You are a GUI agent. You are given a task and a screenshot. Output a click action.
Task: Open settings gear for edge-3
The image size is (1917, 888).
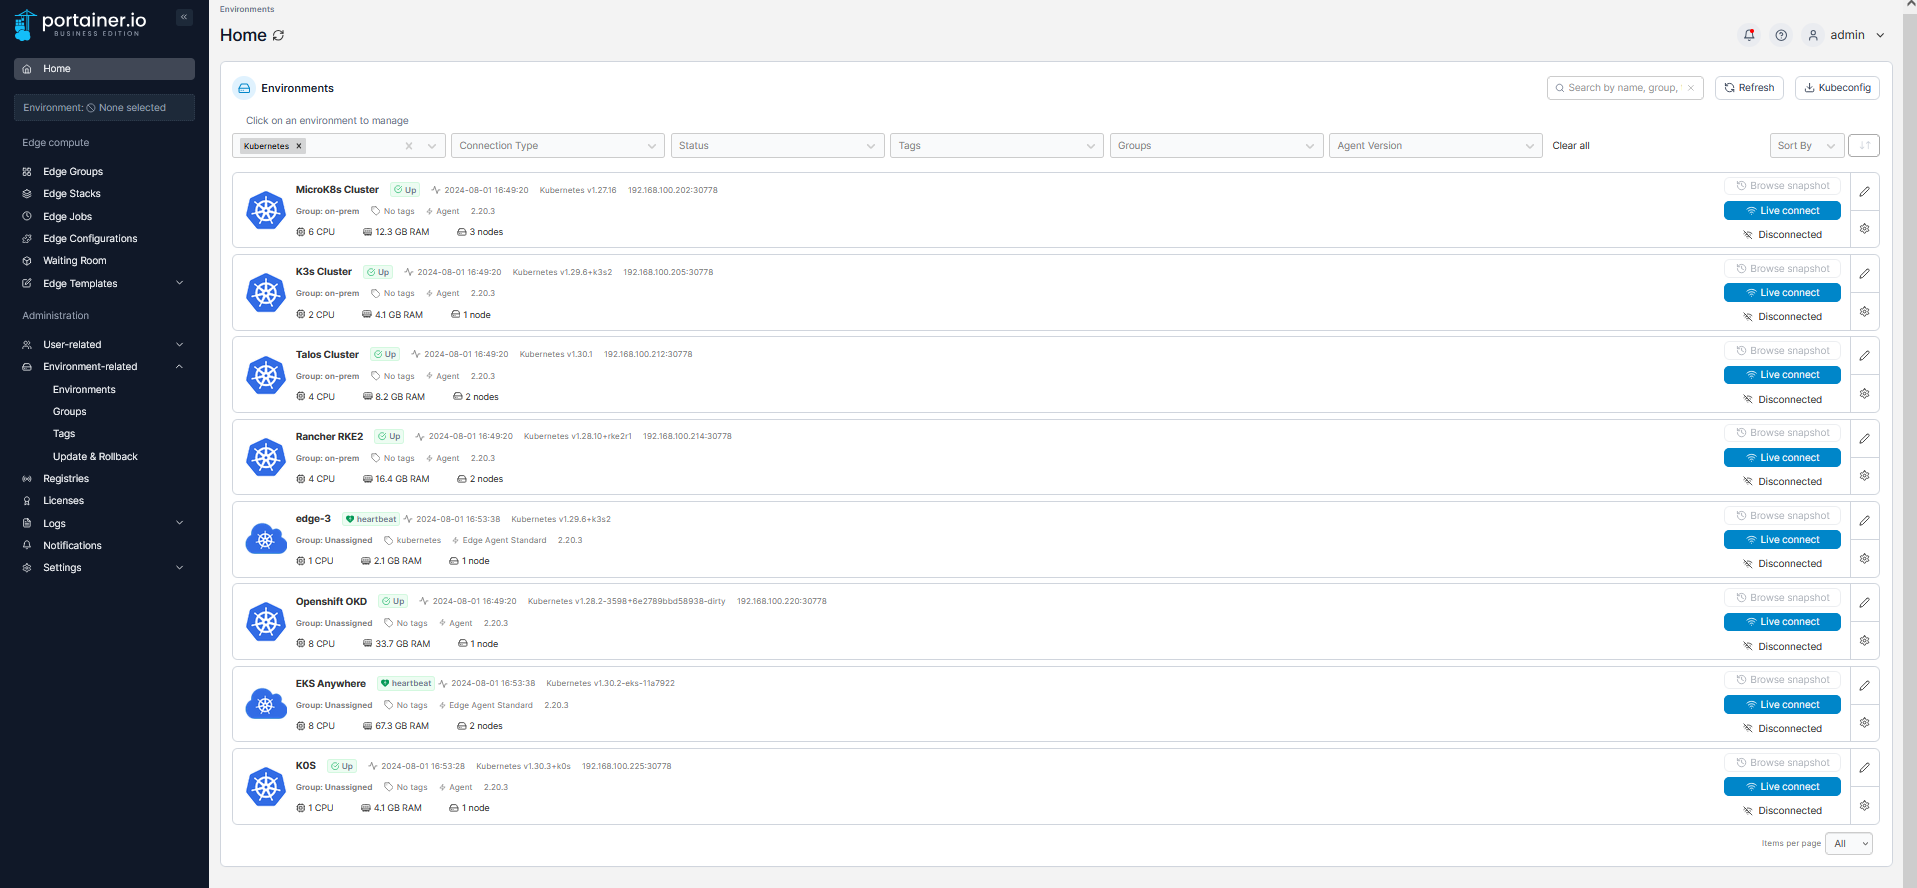click(x=1864, y=558)
